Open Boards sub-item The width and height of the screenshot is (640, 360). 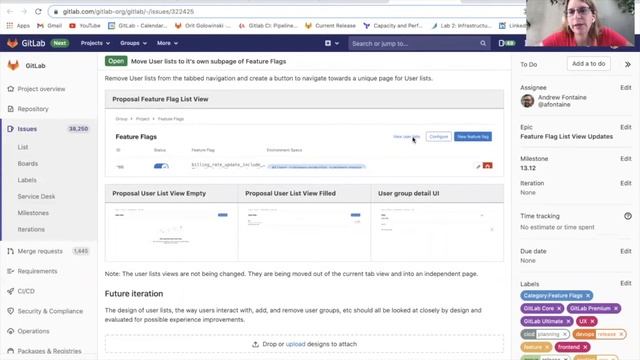(28, 163)
